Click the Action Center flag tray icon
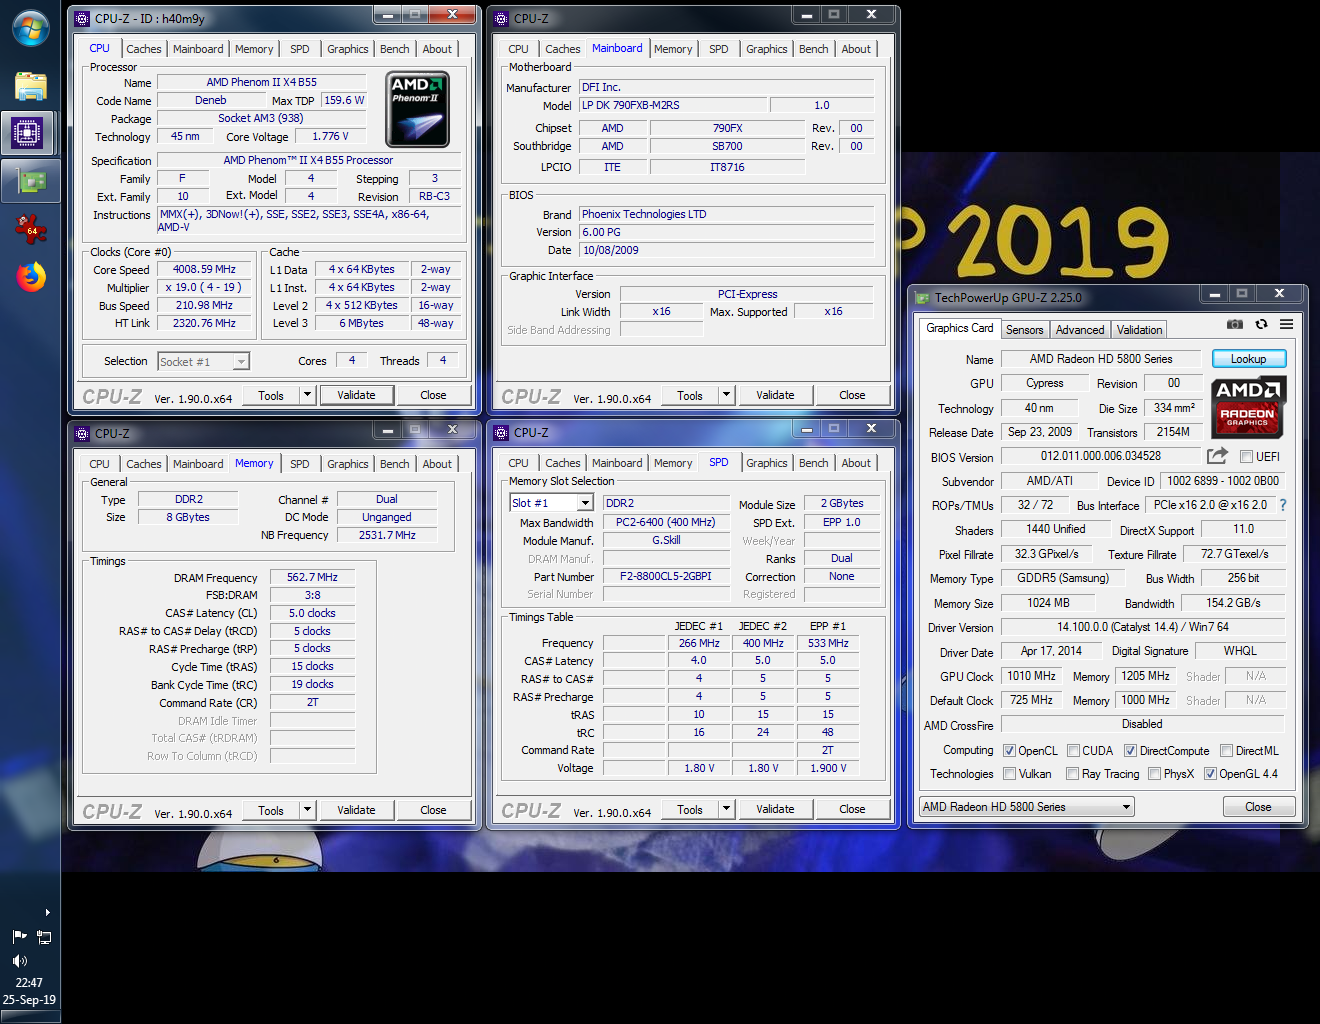 point(19,937)
